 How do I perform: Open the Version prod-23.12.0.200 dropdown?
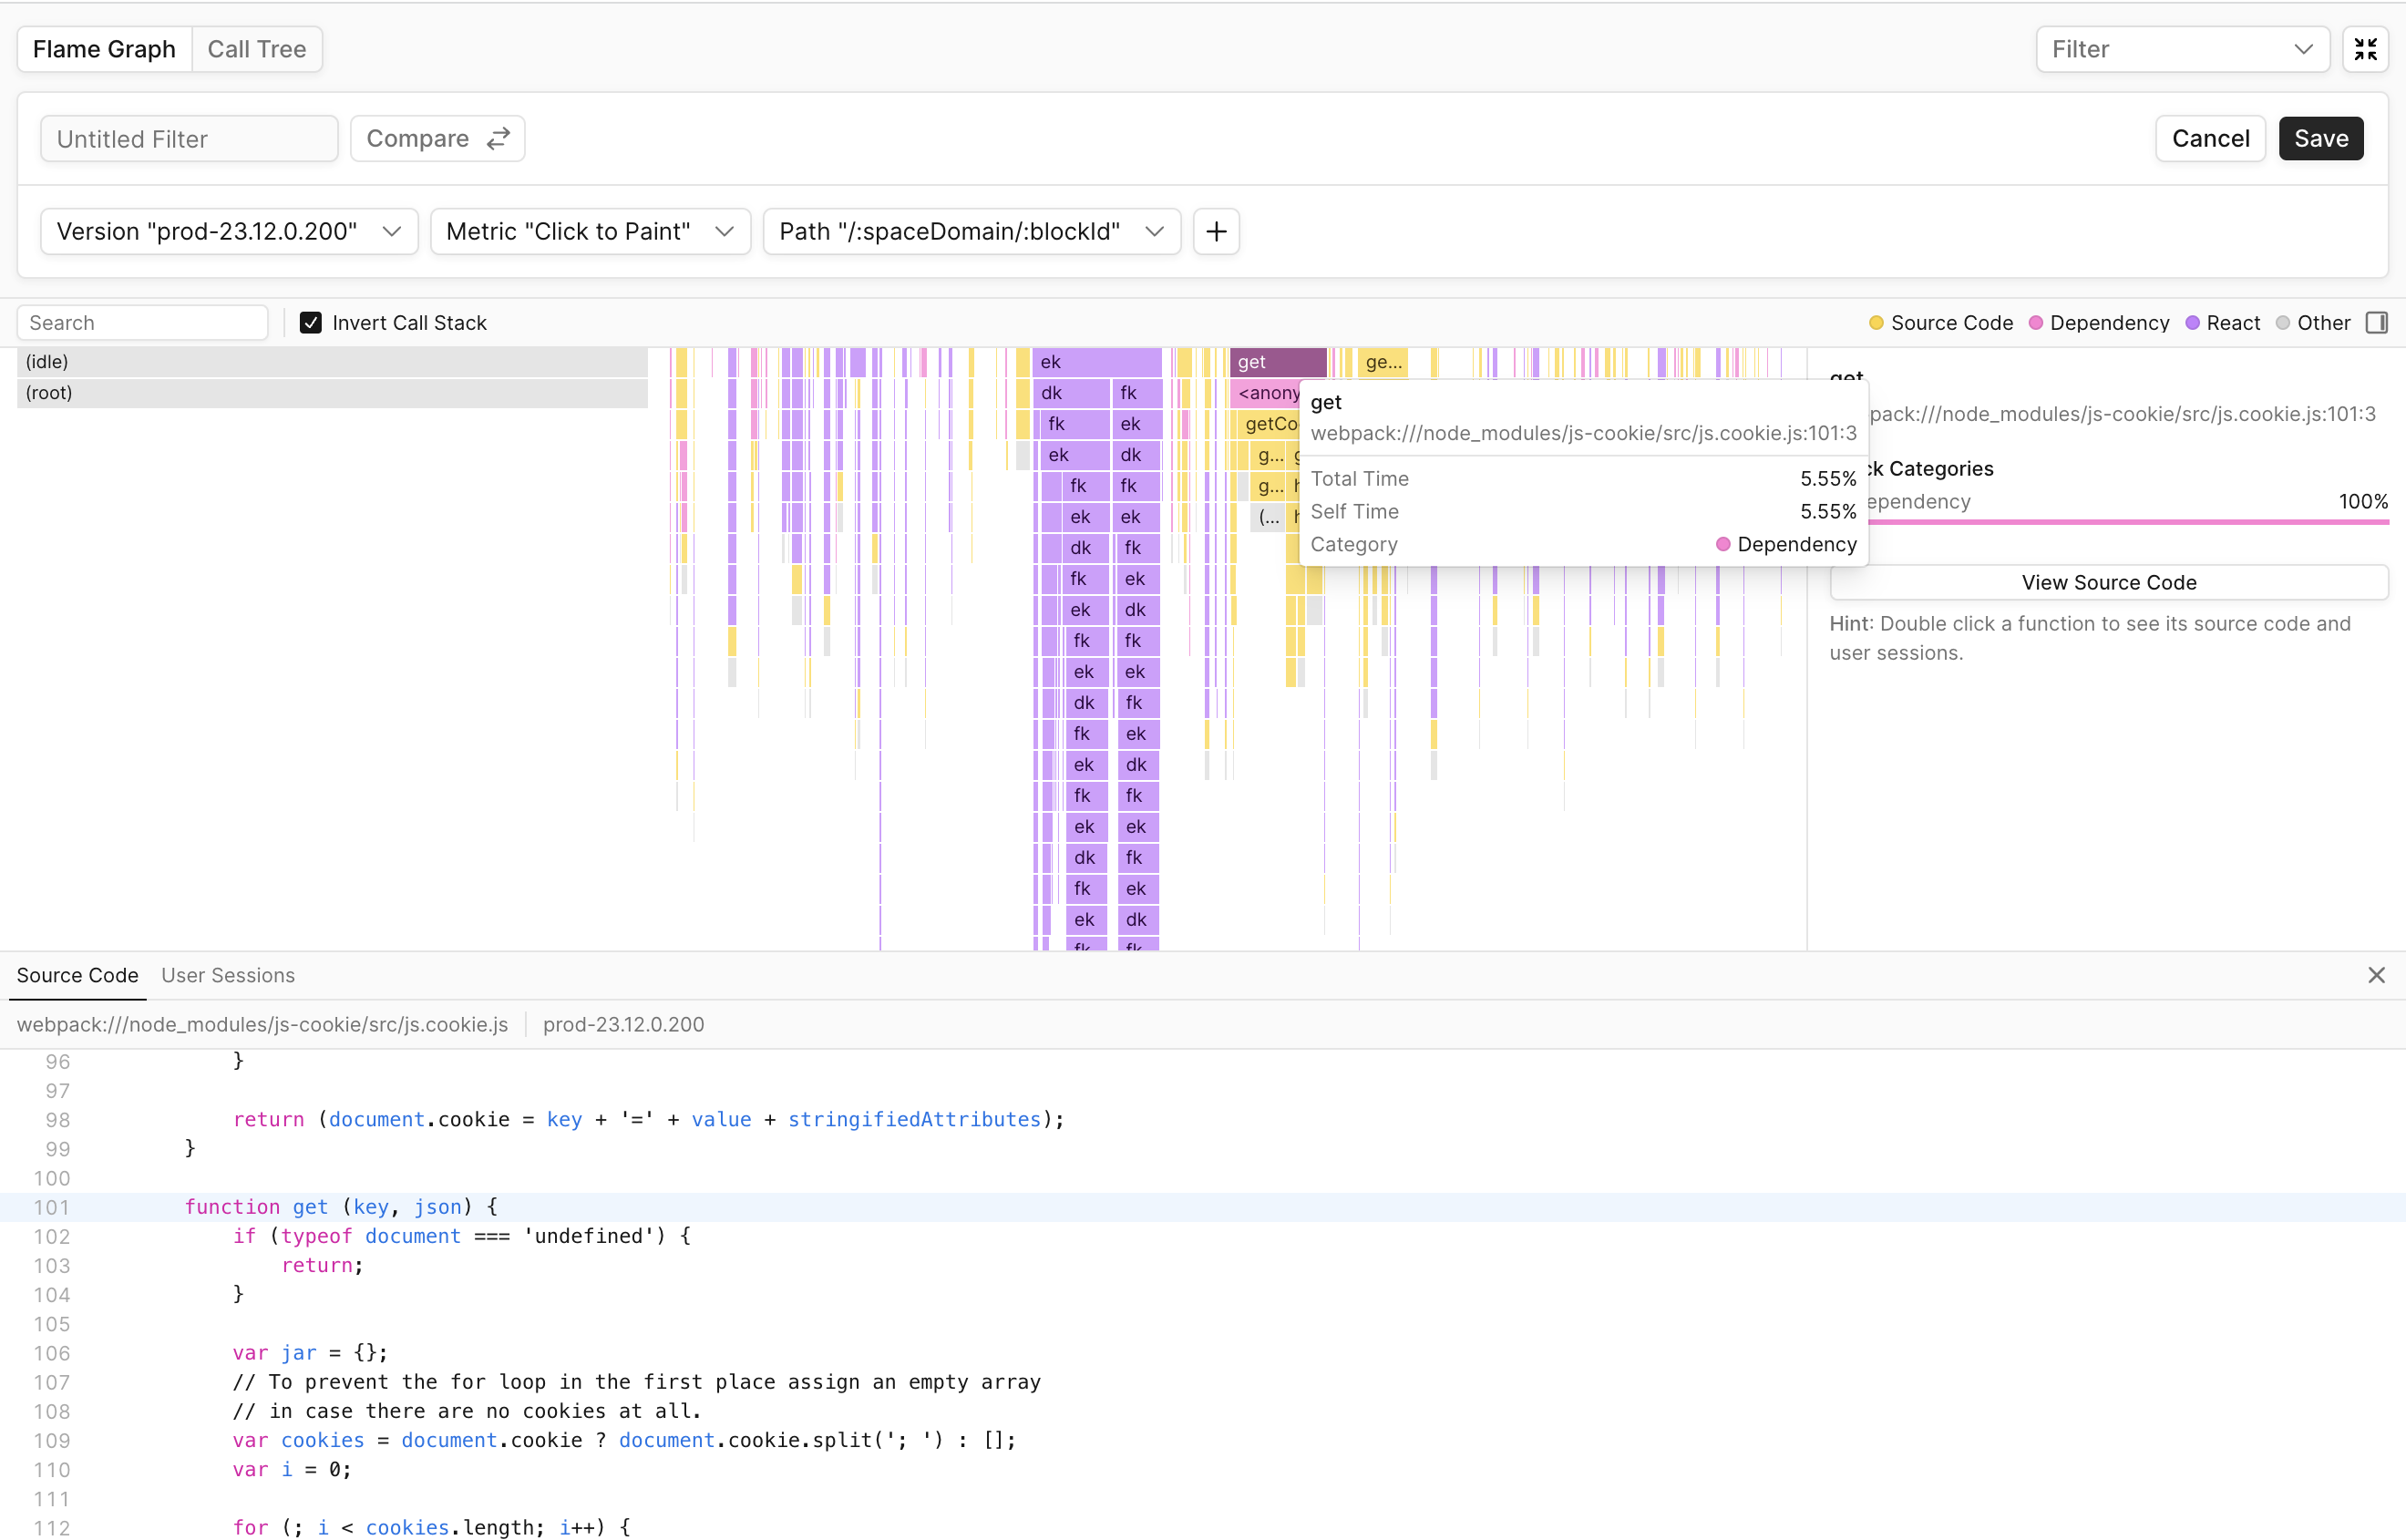(229, 231)
